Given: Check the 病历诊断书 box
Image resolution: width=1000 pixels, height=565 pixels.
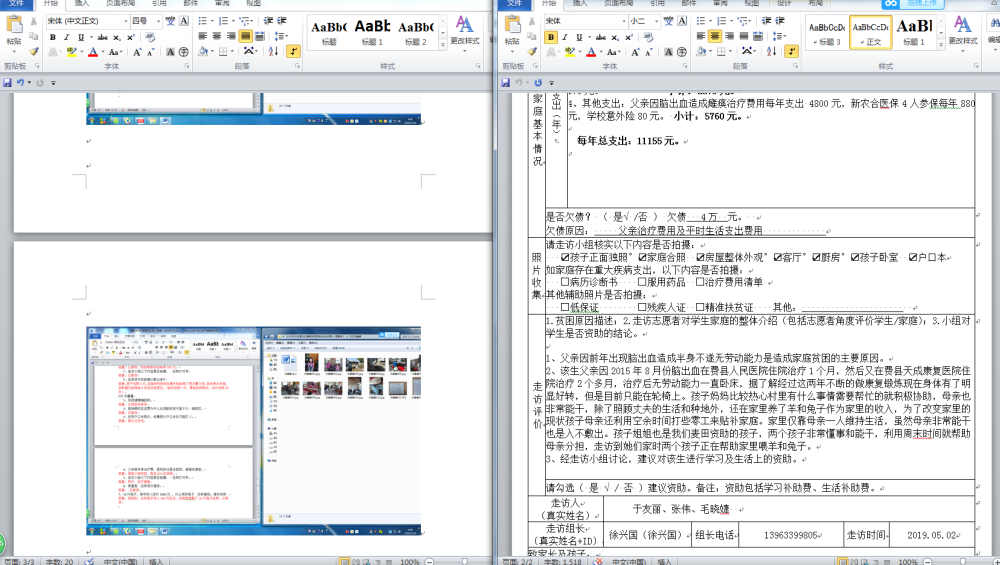Looking at the screenshot, I should tap(565, 282).
